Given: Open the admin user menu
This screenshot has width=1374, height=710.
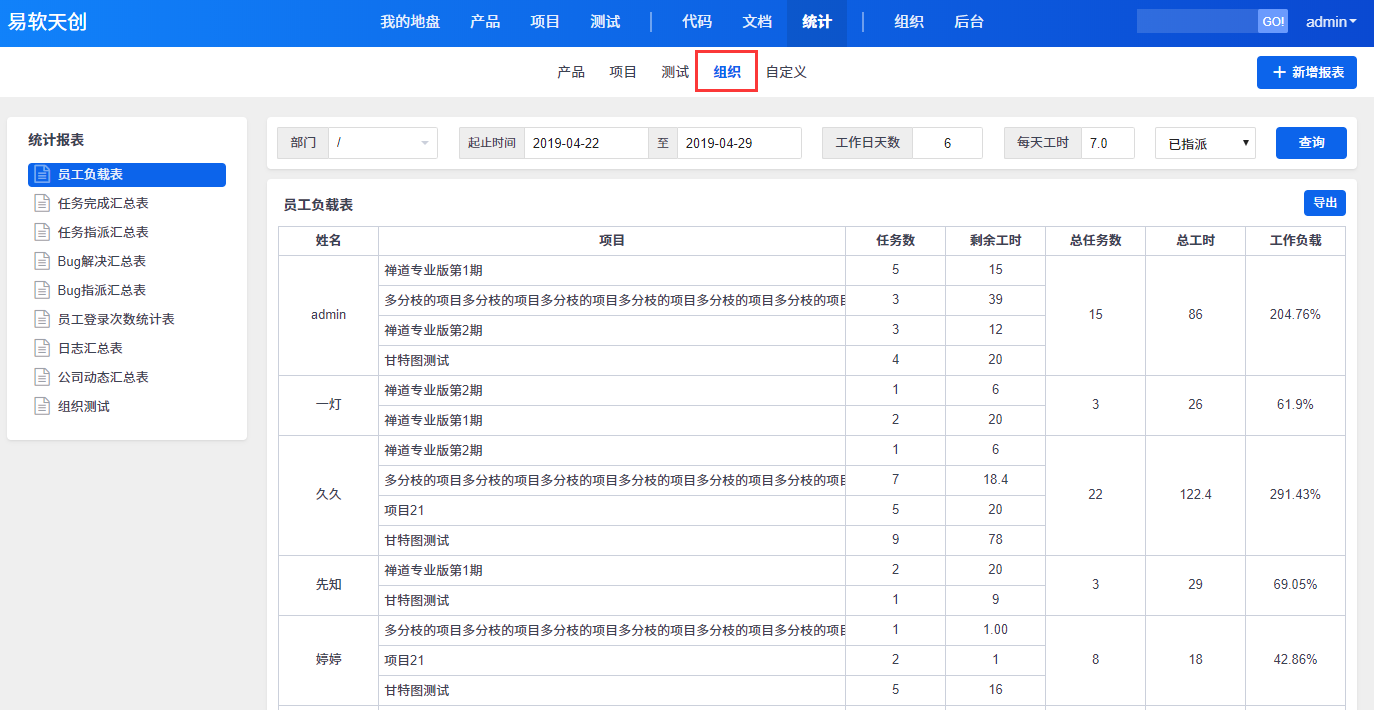Looking at the screenshot, I should click(x=1331, y=22).
